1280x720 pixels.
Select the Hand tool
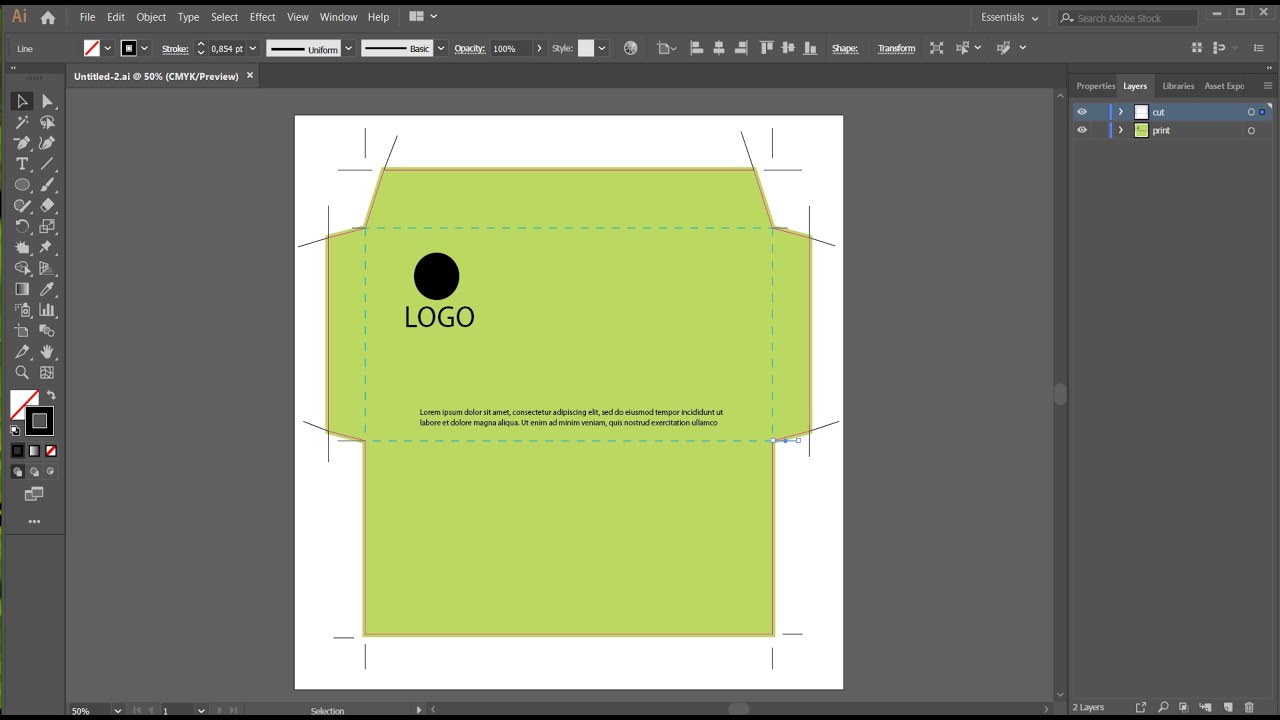tap(47, 352)
